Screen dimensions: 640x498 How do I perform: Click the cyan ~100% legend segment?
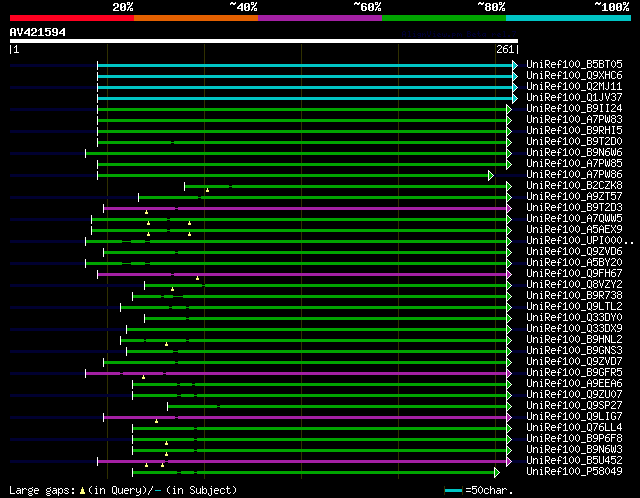(x=567, y=17)
